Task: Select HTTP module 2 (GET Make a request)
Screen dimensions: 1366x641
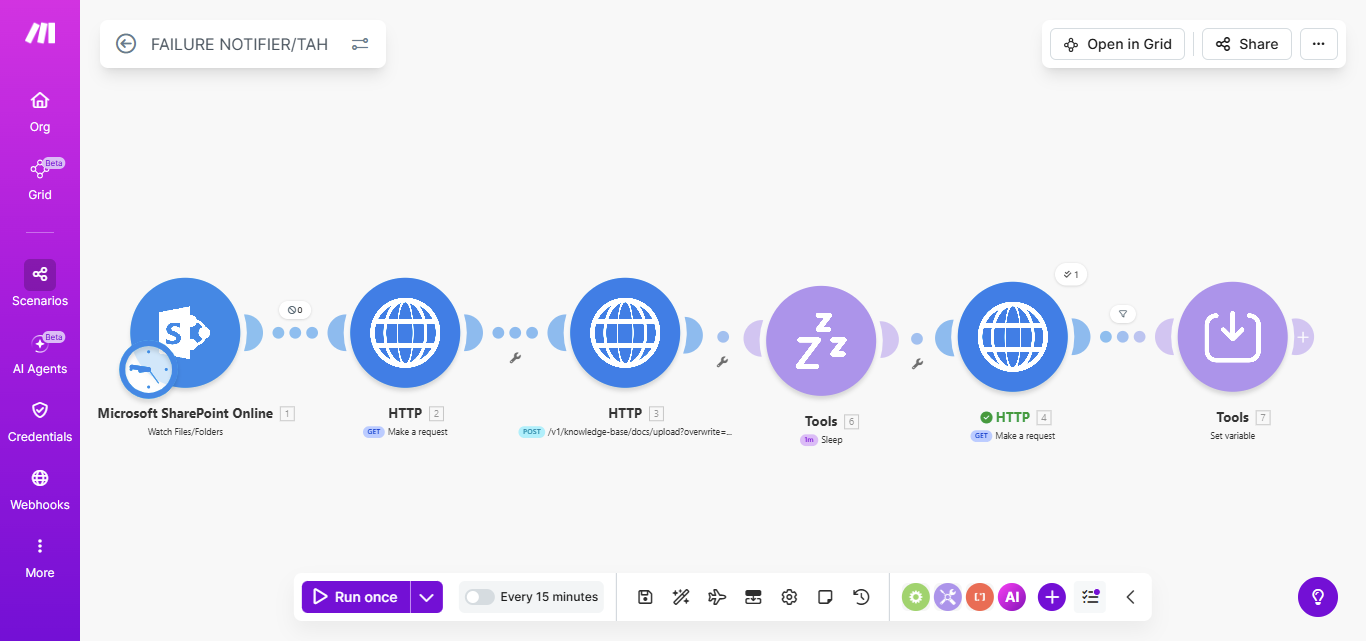Action: [x=405, y=333]
